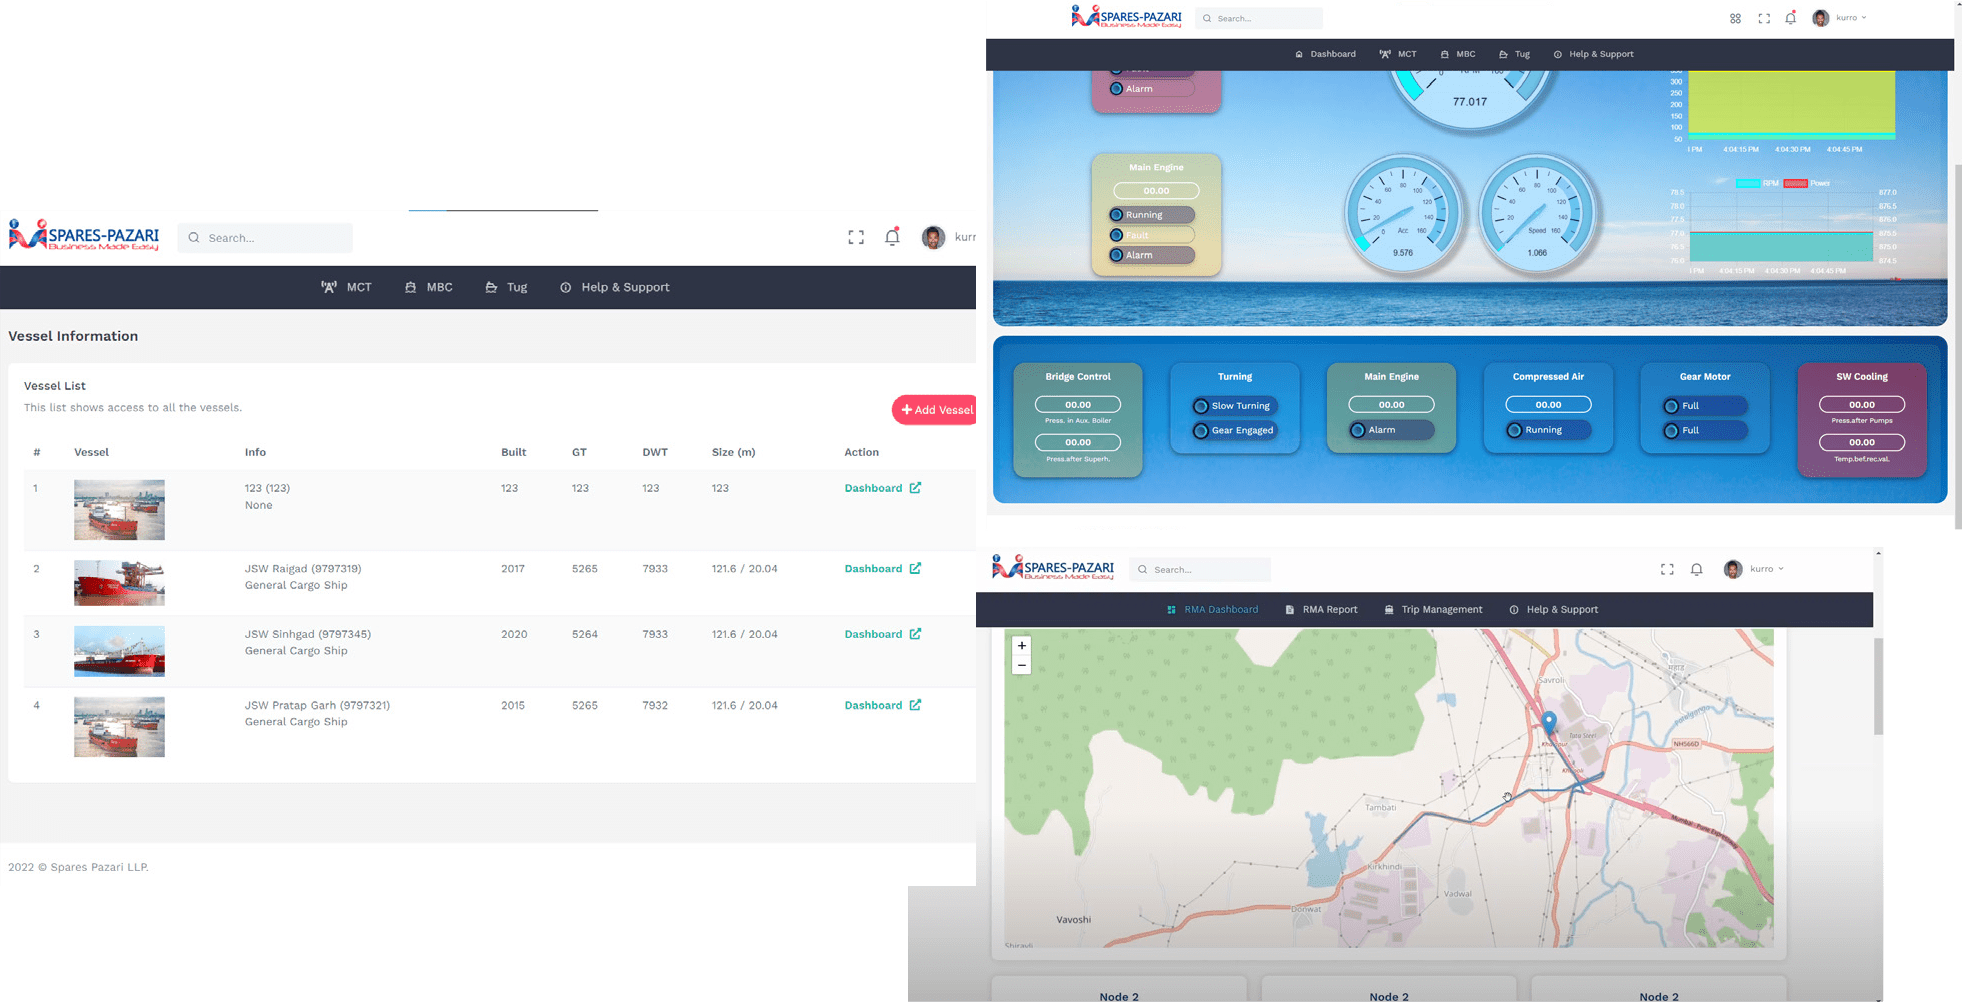Zoom in the map with plus button
Screen dimensions: 1962x1002
[x=1021, y=646]
